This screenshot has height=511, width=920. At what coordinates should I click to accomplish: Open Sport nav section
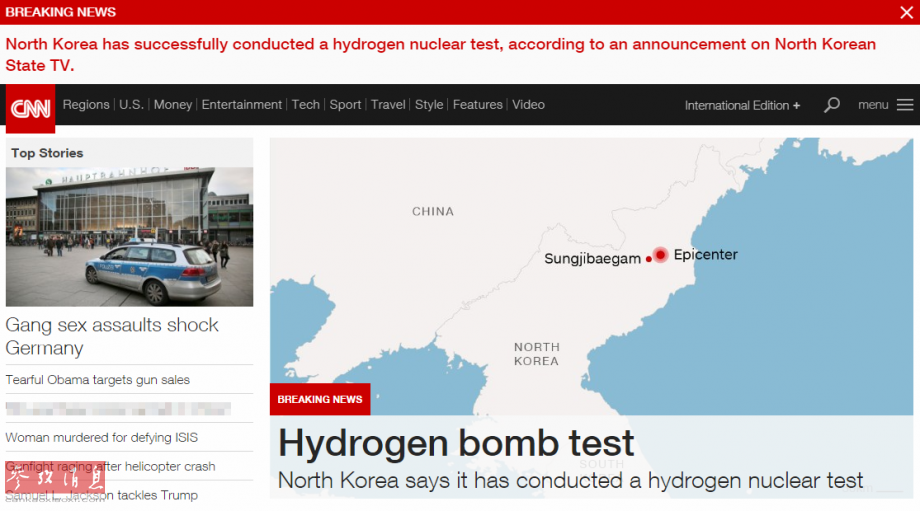(x=345, y=104)
